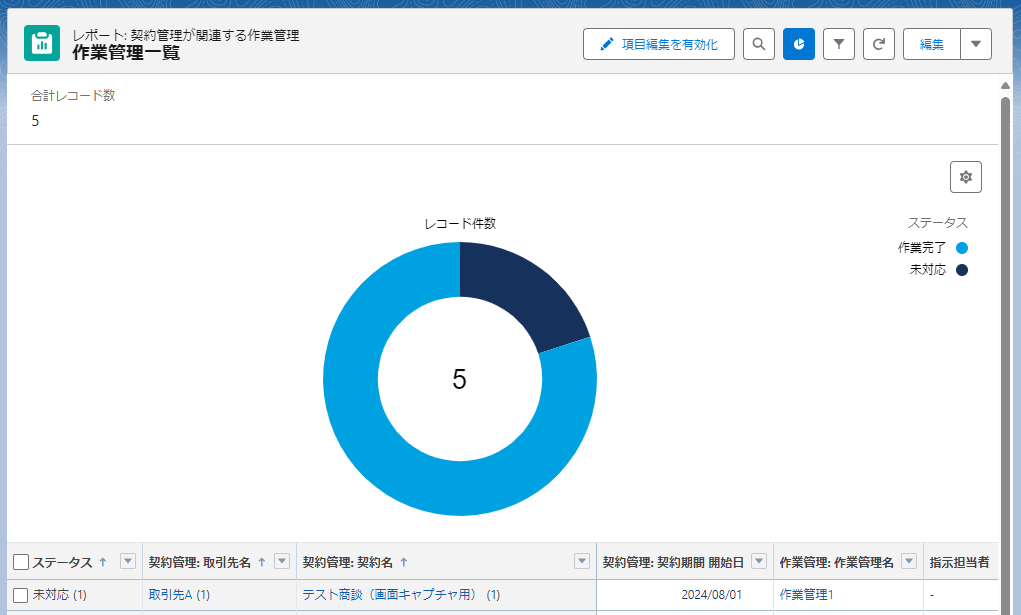This screenshot has width=1021, height=615.
Task: Check the ステータス header select-all checkbox
Action: coord(21,562)
